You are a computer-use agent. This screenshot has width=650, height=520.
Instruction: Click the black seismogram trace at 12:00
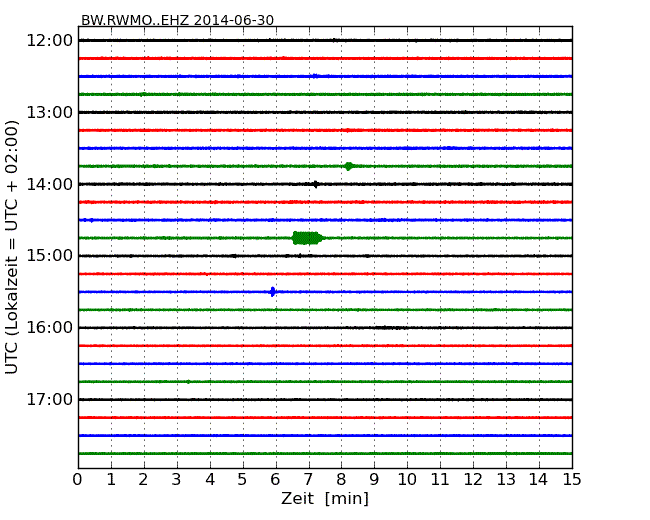325,40
